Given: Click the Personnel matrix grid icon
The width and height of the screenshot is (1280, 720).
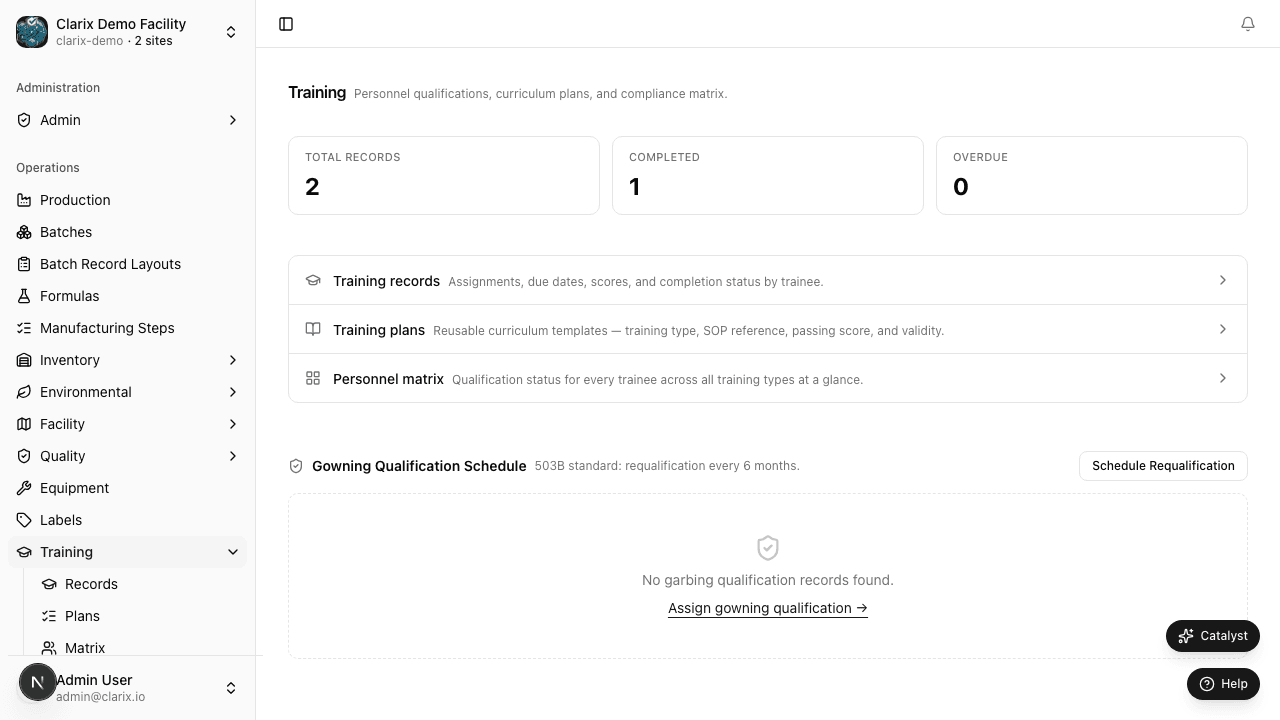Looking at the screenshot, I should 313,378.
